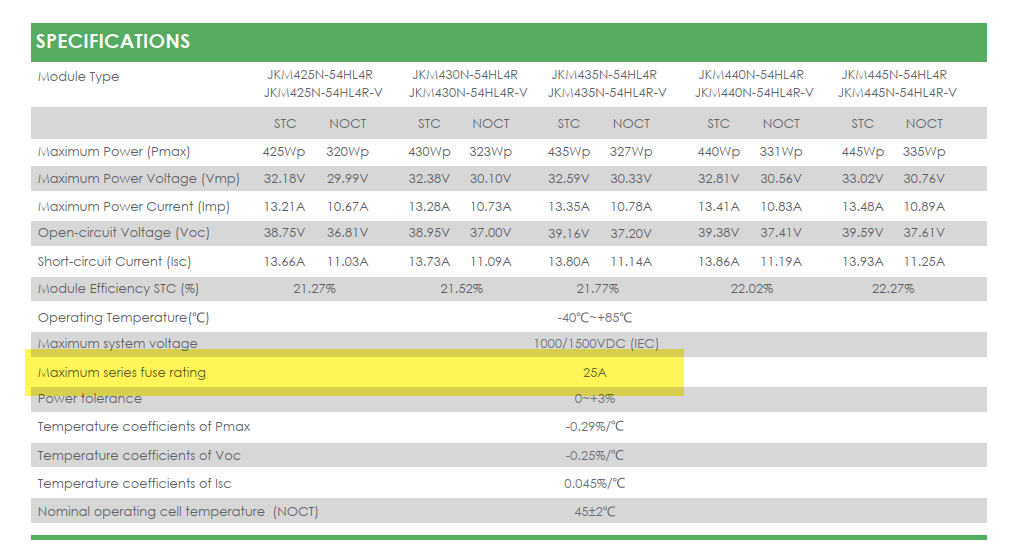Click the 335Wp NOCT value
The width and height of the screenshot is (1024, 557).
(924, 151)
